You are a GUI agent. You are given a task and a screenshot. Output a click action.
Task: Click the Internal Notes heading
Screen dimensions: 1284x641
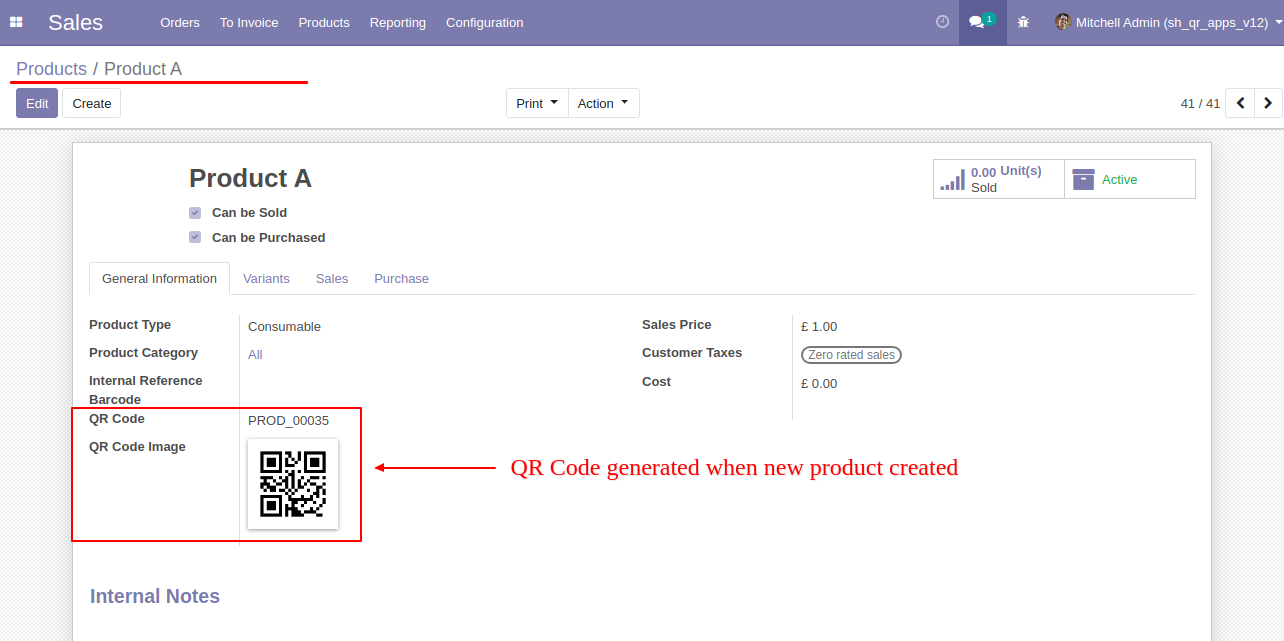click(155, 596)
